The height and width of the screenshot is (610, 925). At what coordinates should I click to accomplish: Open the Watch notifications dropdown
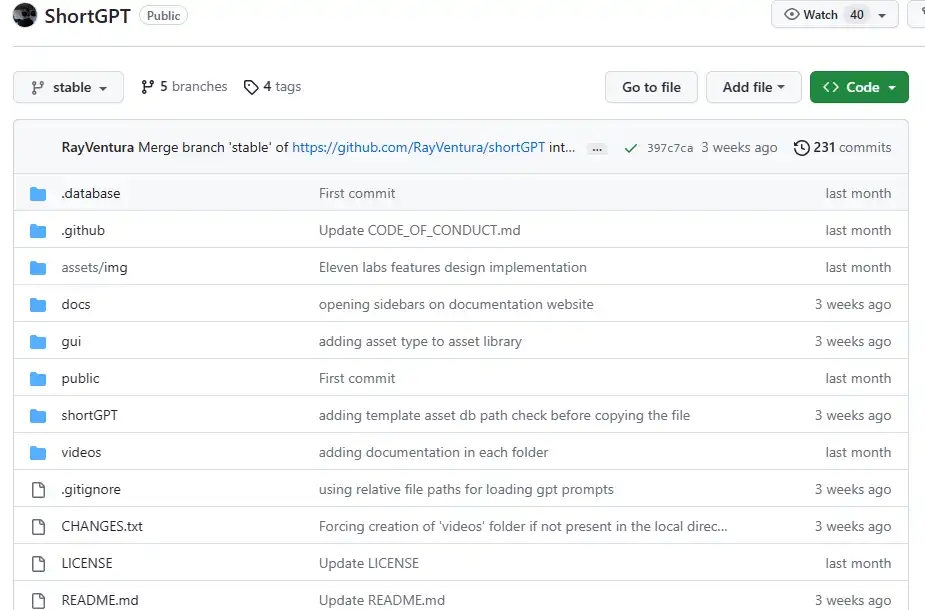[835, 15]
